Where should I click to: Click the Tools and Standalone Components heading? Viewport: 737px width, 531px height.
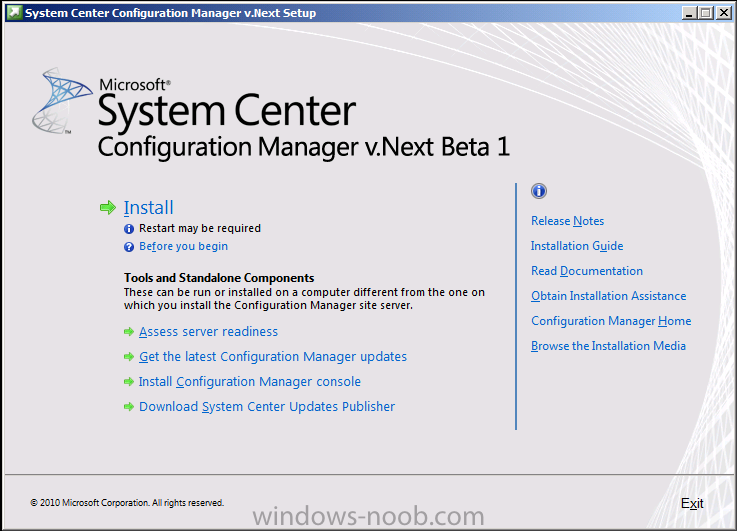point(219,278)
